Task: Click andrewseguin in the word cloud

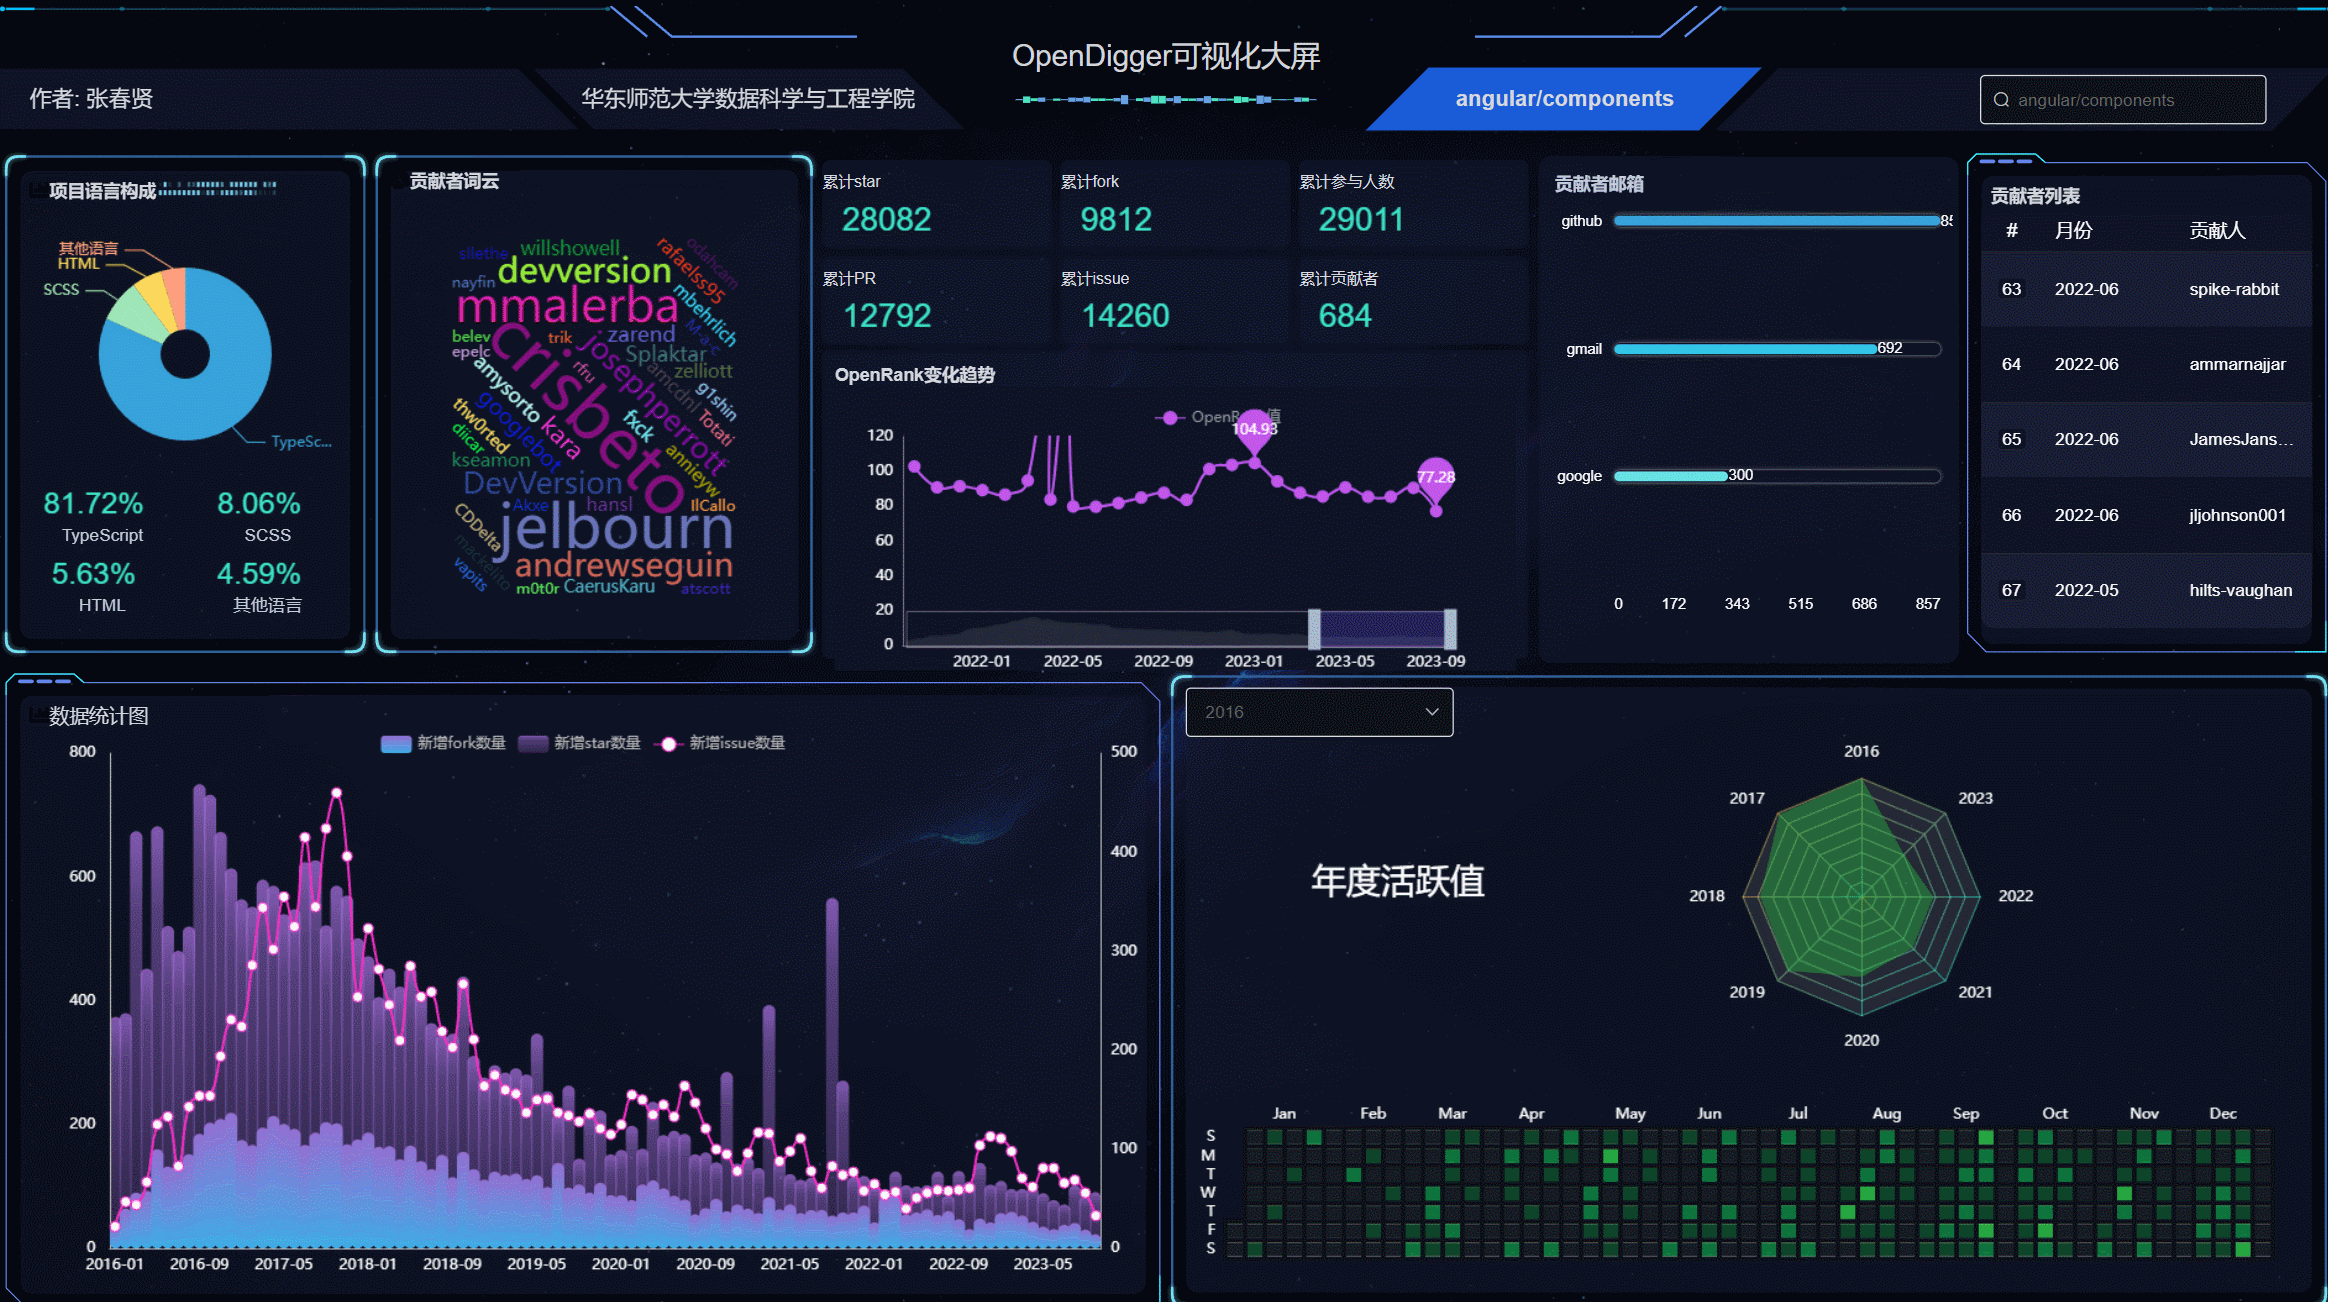Action: 623,566
